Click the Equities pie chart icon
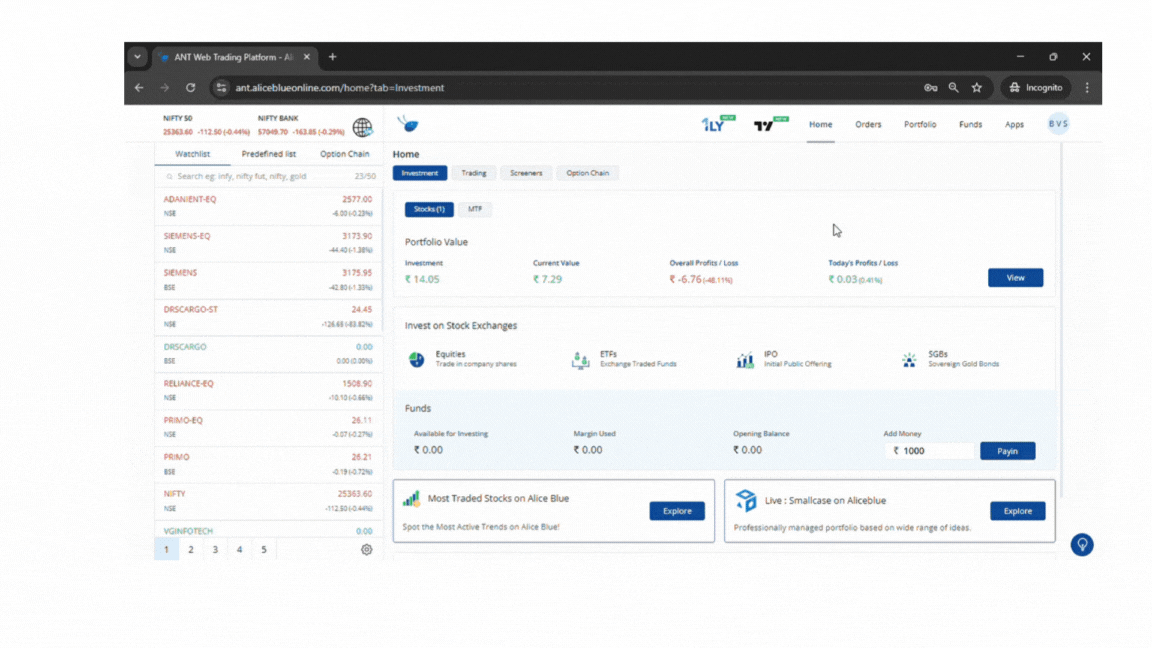 coord(417,359)
